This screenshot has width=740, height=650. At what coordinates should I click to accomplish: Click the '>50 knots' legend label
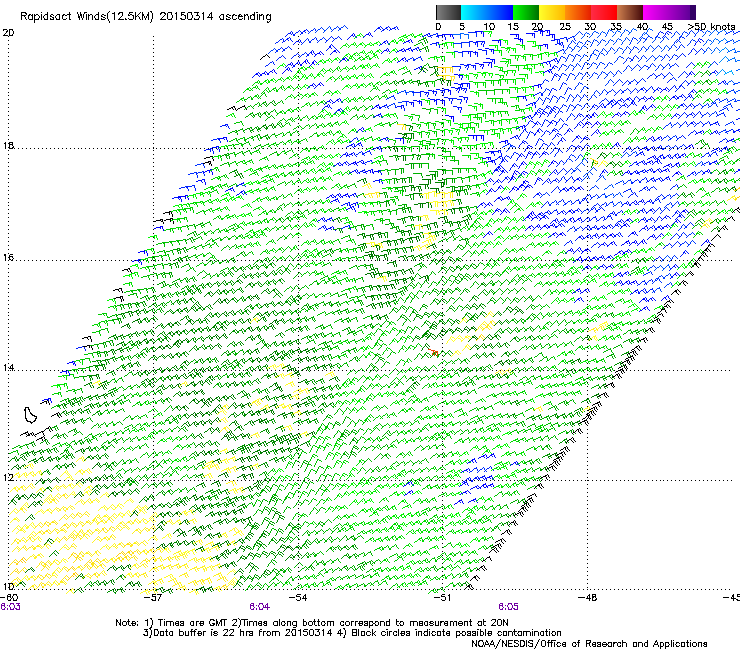pyautogui.click(x=711, y=27)
